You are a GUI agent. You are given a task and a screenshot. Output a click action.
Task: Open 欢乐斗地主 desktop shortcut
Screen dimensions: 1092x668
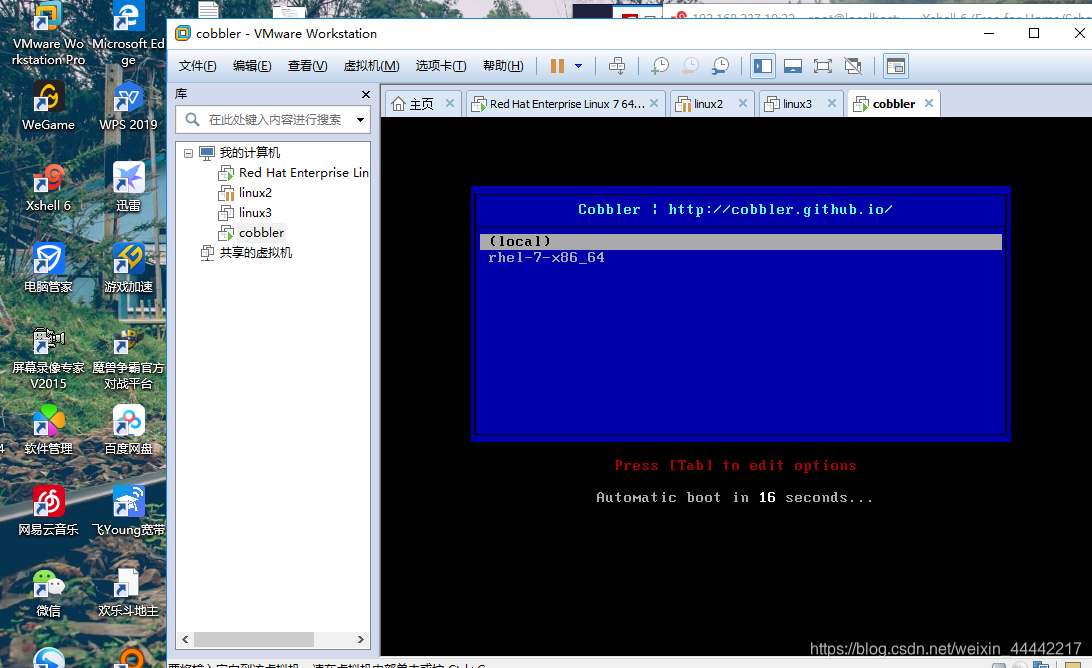click(x=128, y=593)
